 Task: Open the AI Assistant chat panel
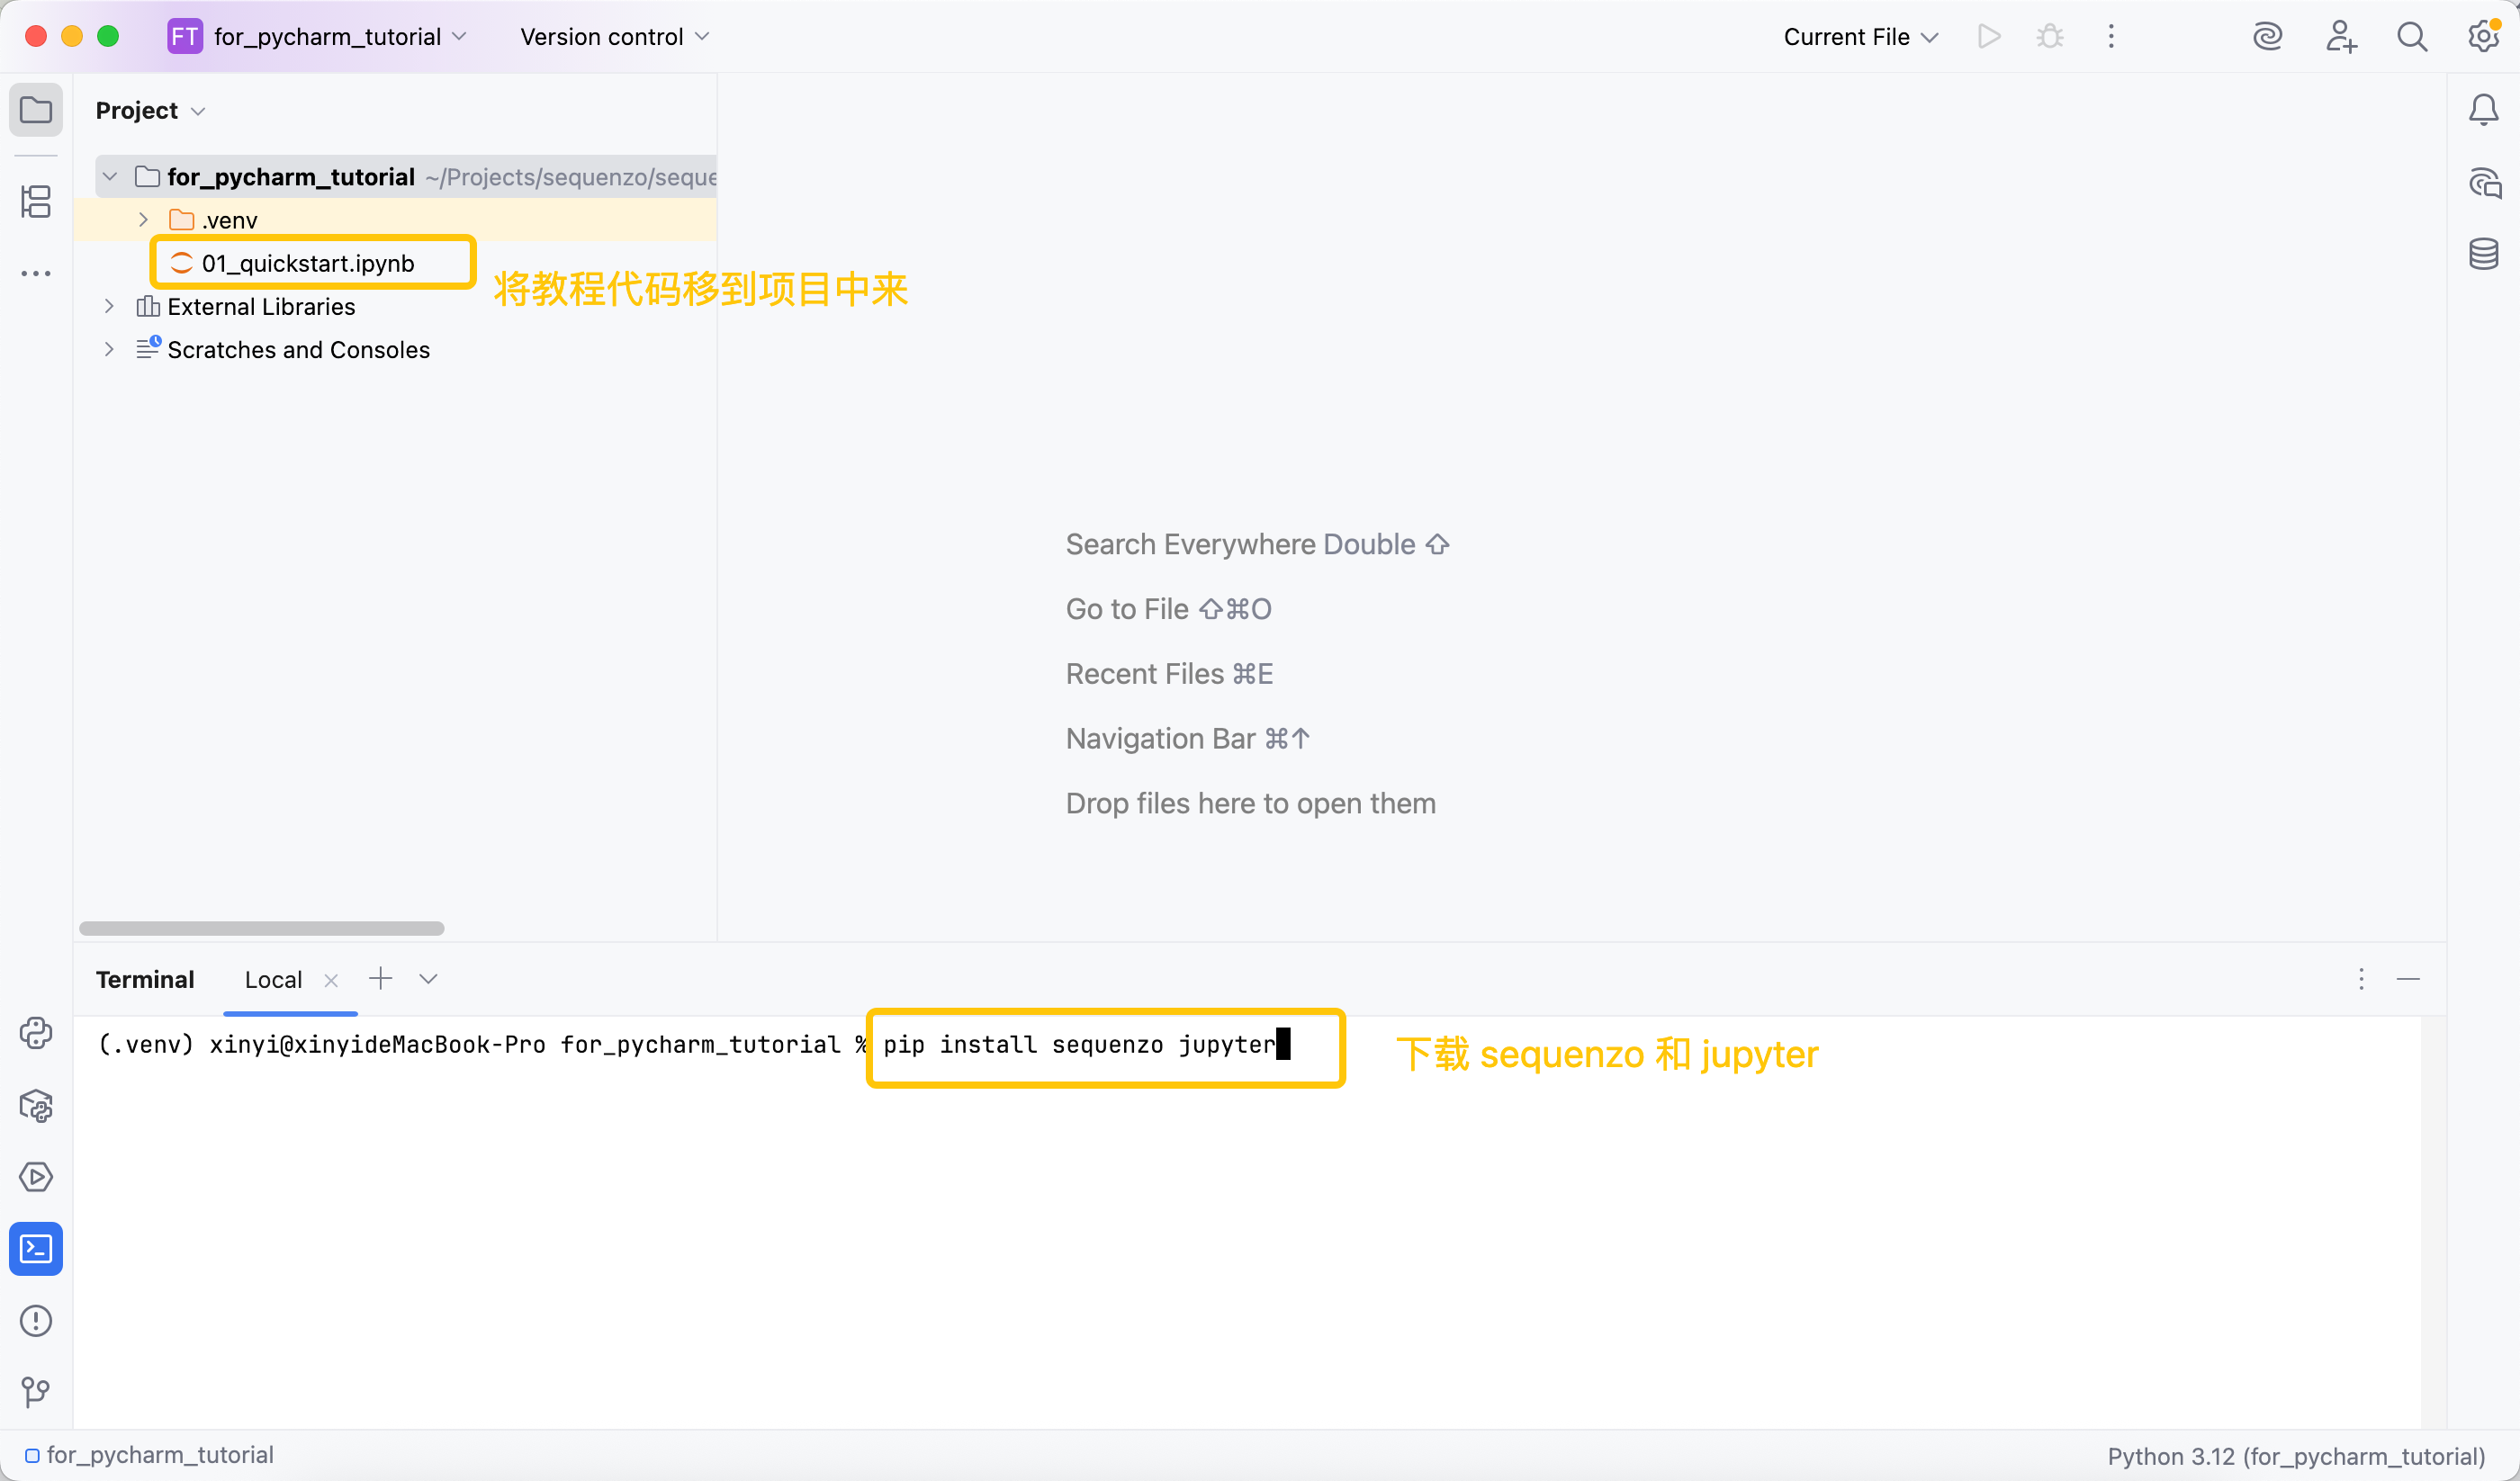pos(2483,183)
